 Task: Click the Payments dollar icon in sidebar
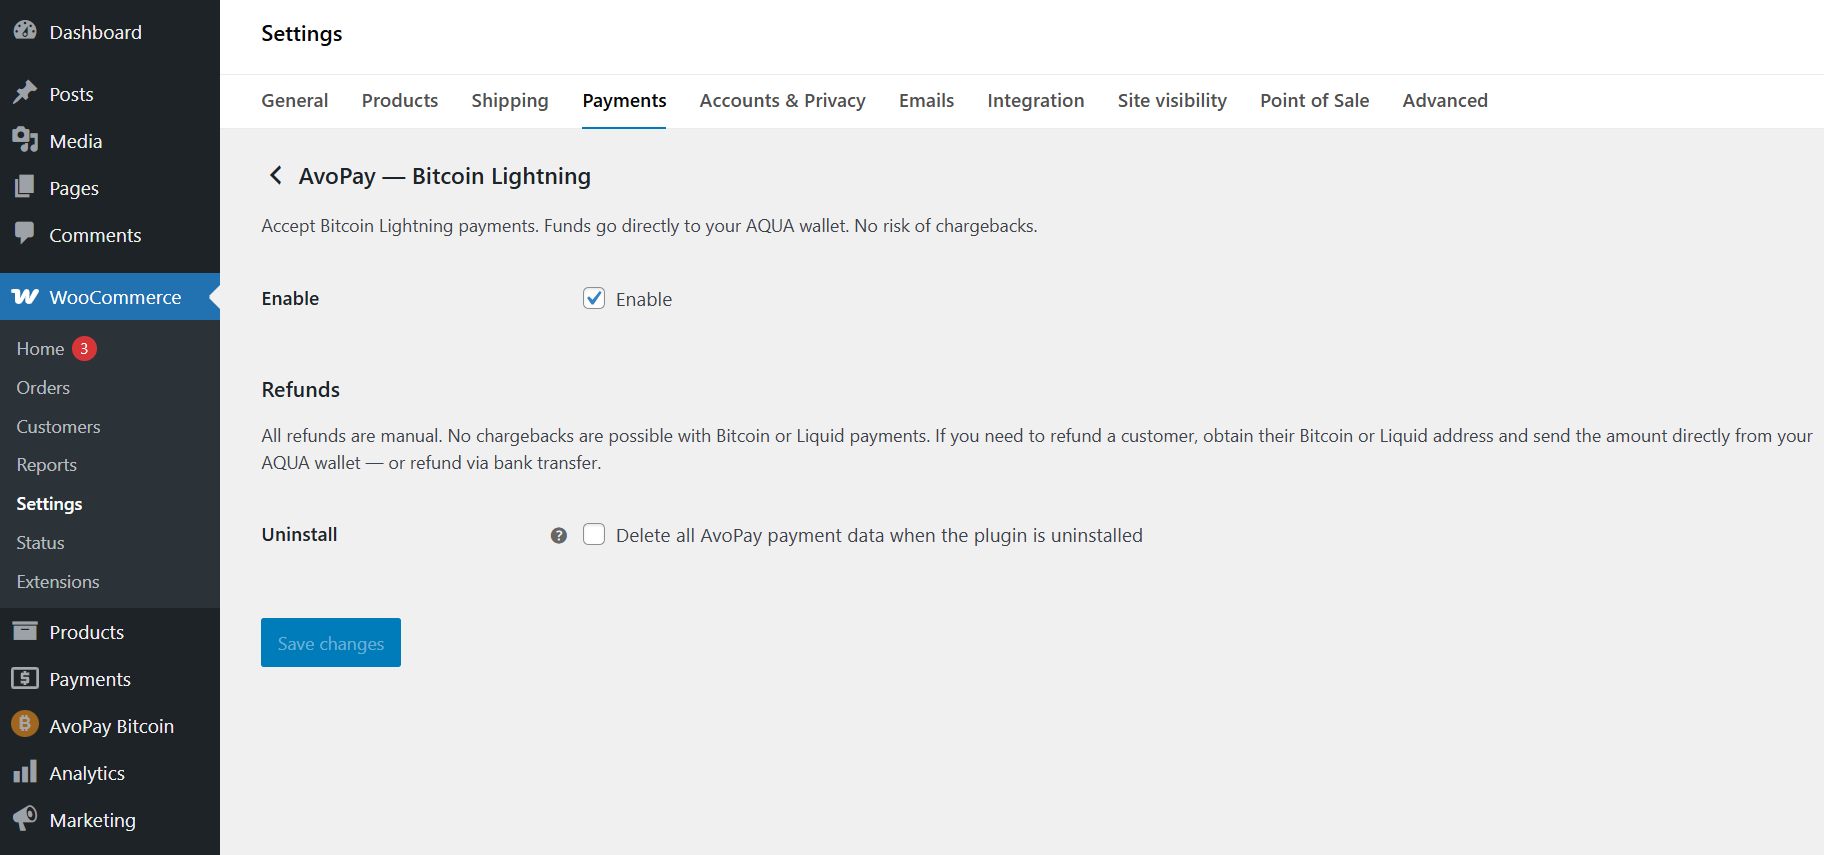click(25, 678)
